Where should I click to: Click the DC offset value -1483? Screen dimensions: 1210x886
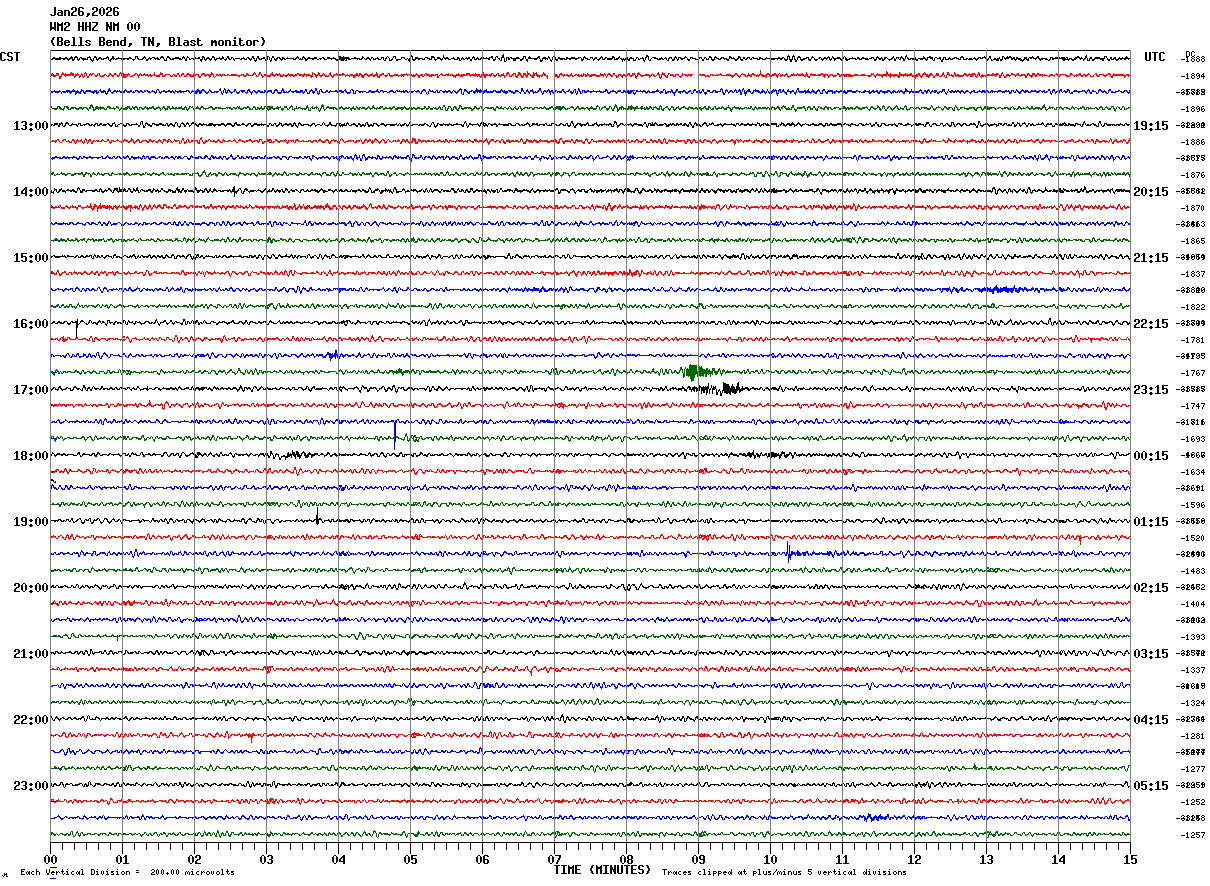click(x=1193, y=571)
